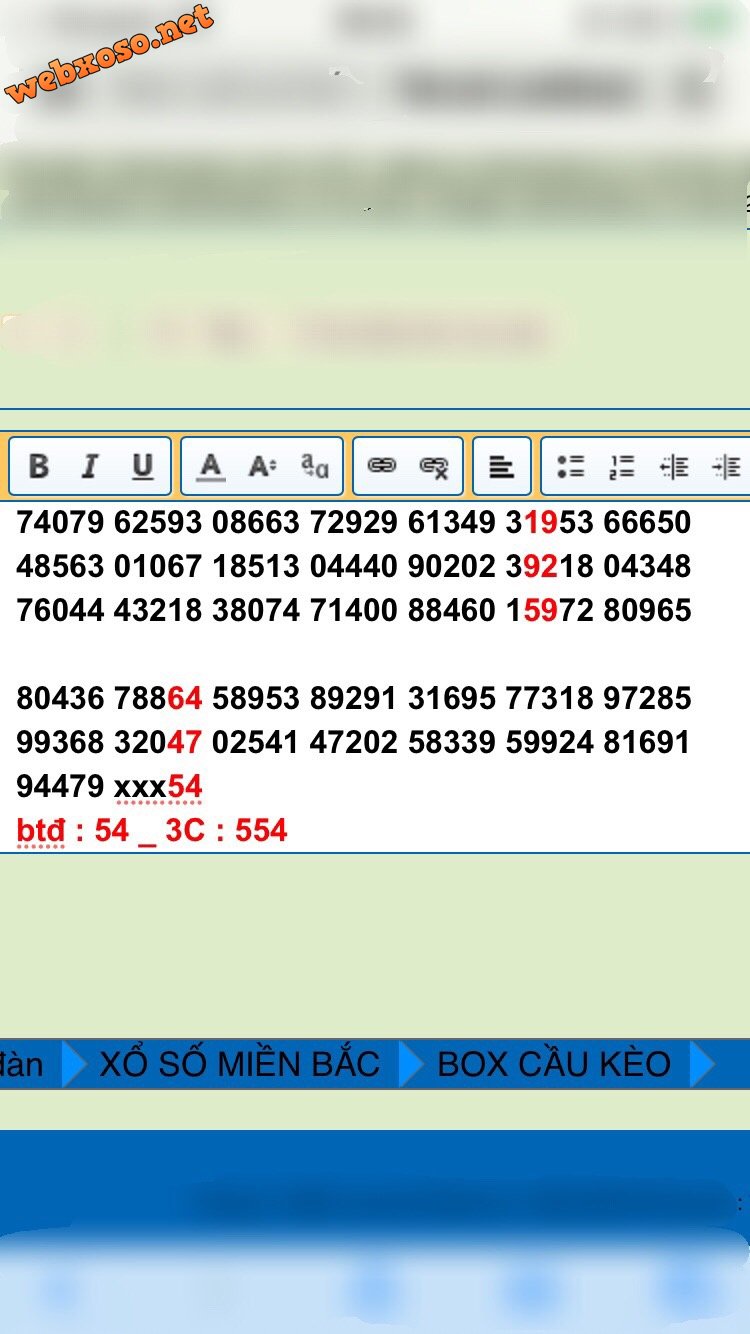This screenshot has height=1334, width=750.
Task: Decrease indent of the text
Action: tap(675, 466)
